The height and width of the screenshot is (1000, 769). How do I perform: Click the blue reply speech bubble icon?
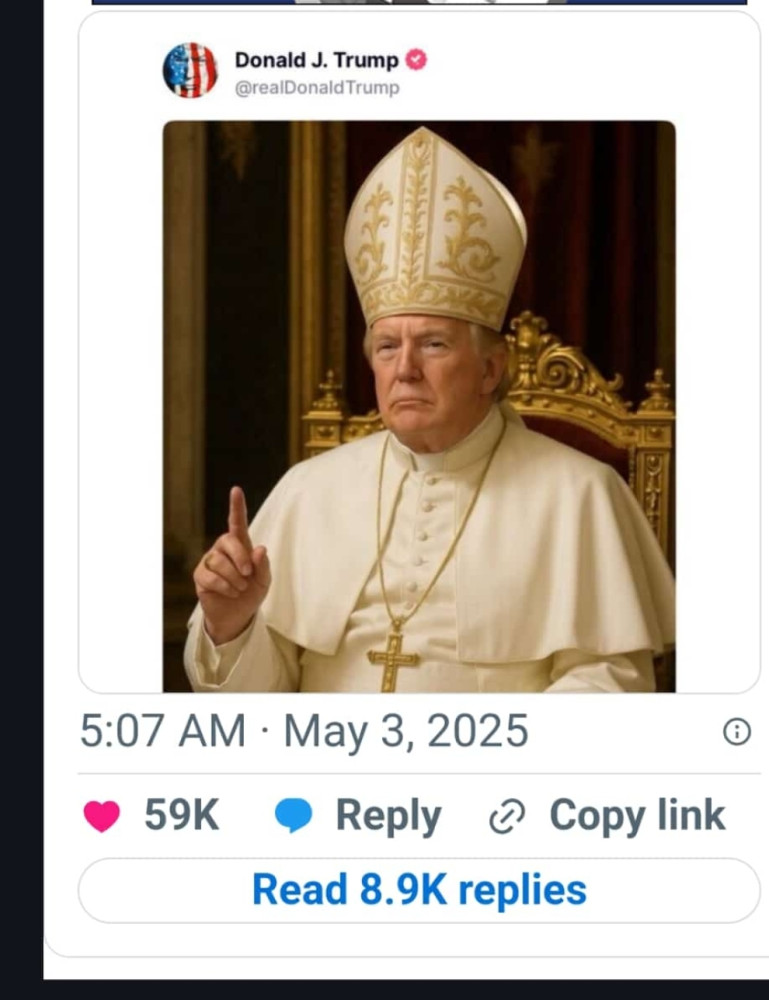[293, 816]
